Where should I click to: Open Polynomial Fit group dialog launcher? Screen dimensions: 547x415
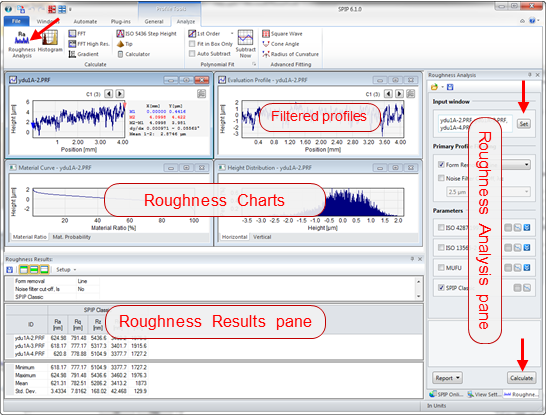click(254, 64)
